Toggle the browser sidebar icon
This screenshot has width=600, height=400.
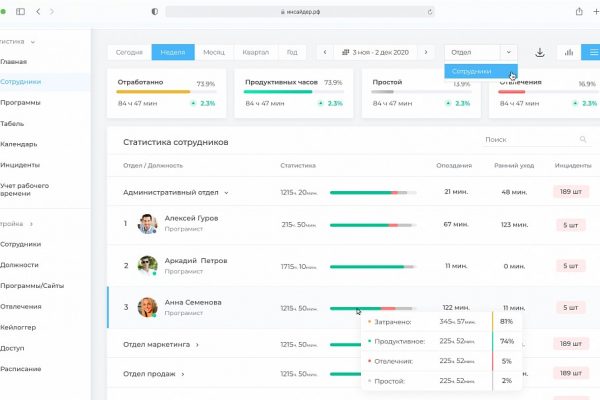pyautogui.click(x=20, y=11)
